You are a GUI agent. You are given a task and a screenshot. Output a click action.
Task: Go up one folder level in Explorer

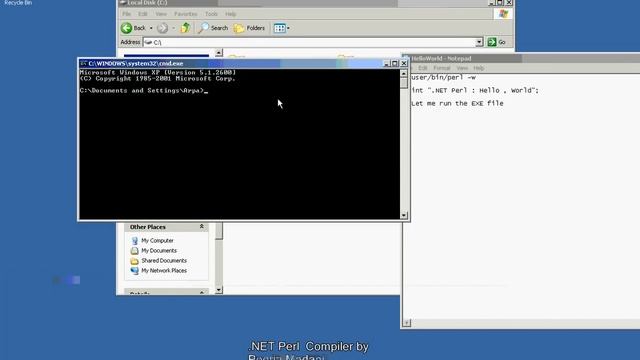pos(185,28)
